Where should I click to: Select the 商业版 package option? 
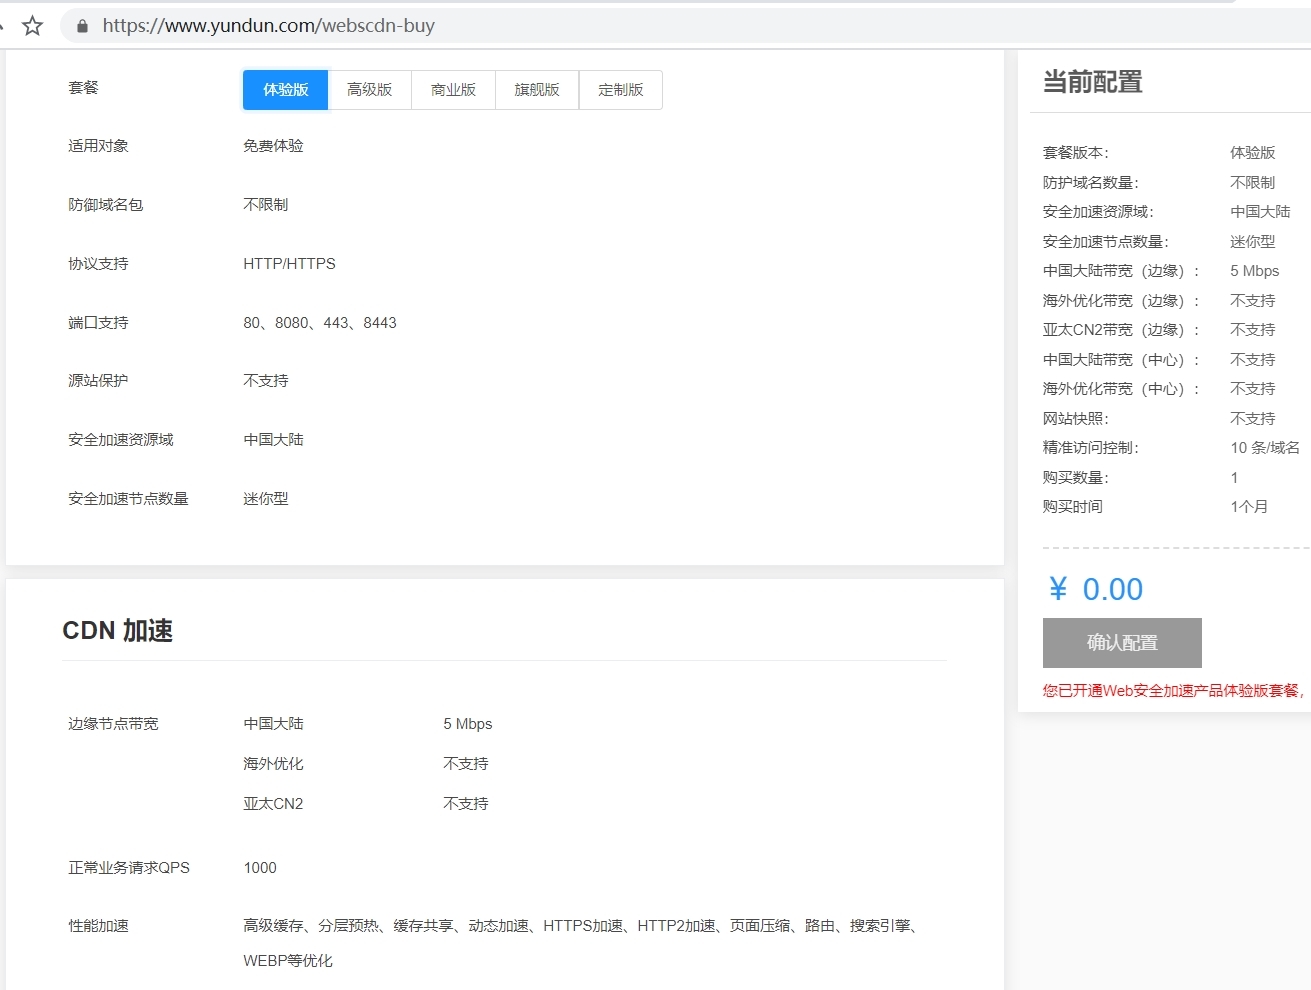(453, 90)
